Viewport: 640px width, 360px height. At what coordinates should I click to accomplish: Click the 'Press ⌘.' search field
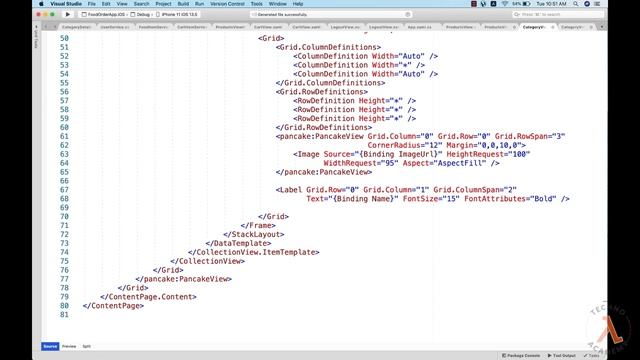[x=558, y=14]
